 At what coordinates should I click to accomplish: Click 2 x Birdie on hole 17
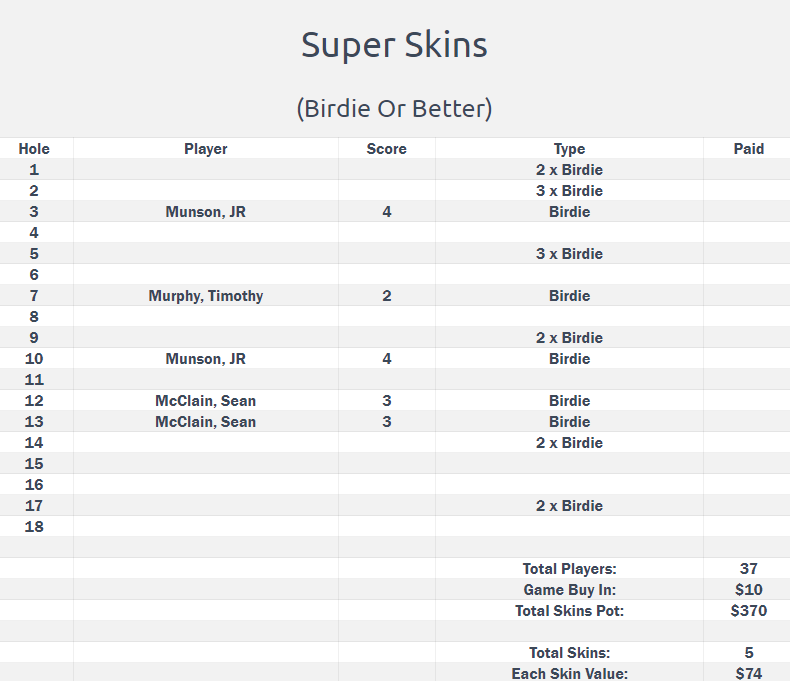[x=569, y=506]
